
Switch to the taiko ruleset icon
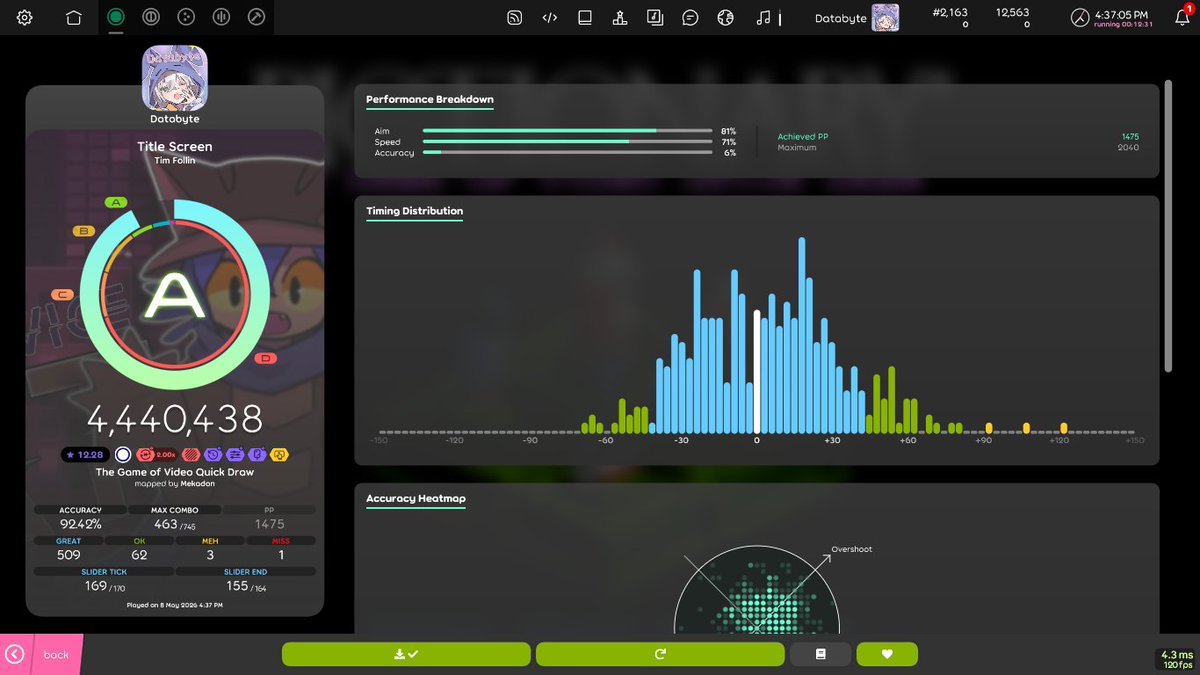[150, 17]
